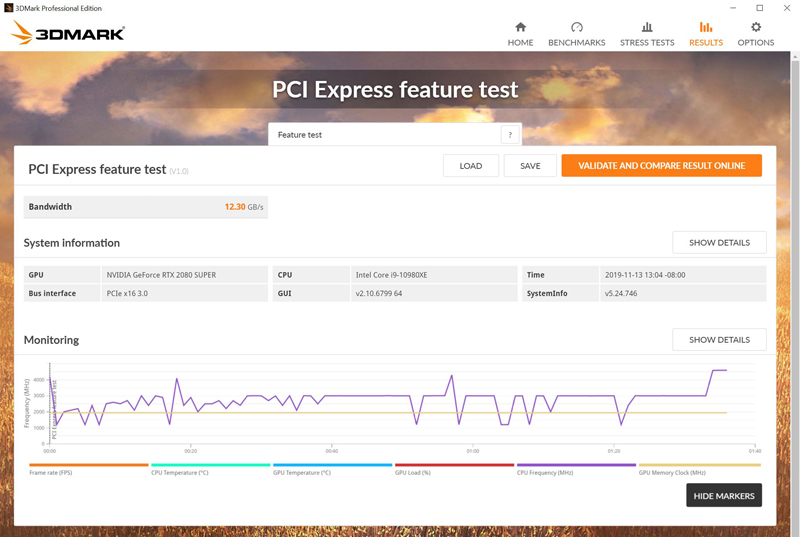Click Validate and Compare Result Online
The height and width of the screenshot is (537, 800).
pyautogui.click(x=662, y=166)
